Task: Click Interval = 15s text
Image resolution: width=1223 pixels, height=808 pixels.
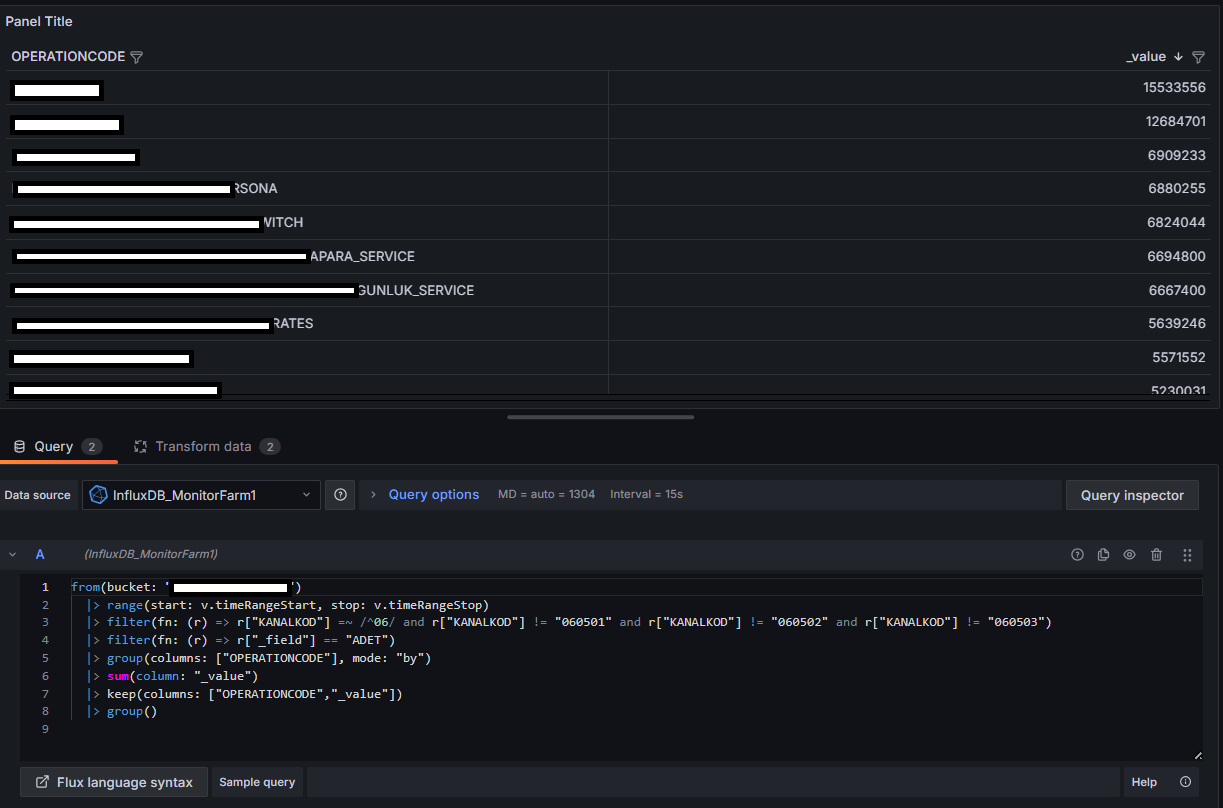Action: [646, 494]
